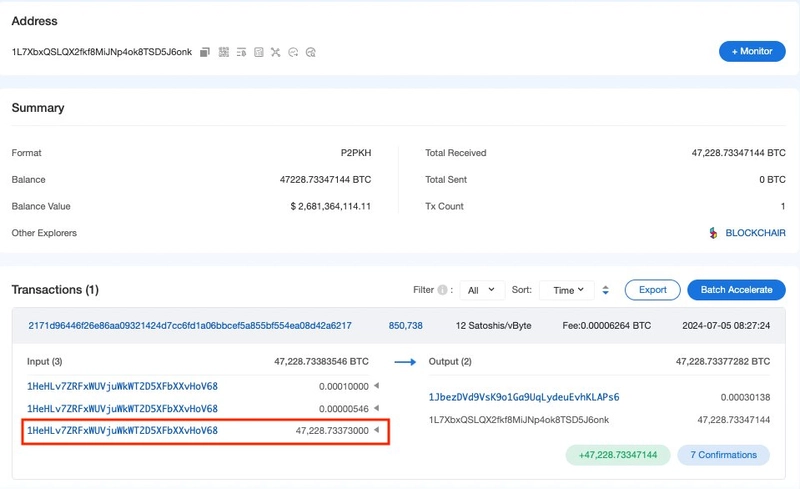Copy the address using the copy icon
Image resolution: width=800 pixels, height=489 pixels.
coord(205,52)
